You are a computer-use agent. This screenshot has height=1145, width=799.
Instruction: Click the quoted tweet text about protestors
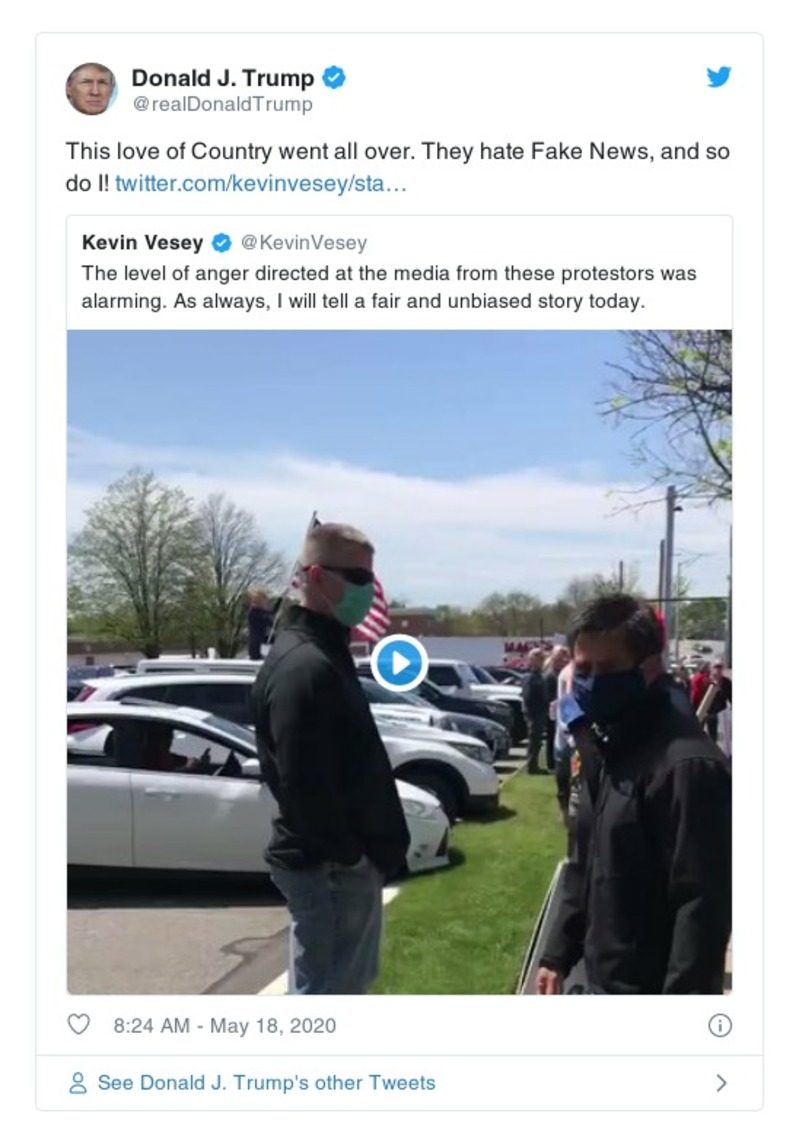pos(388,286)
